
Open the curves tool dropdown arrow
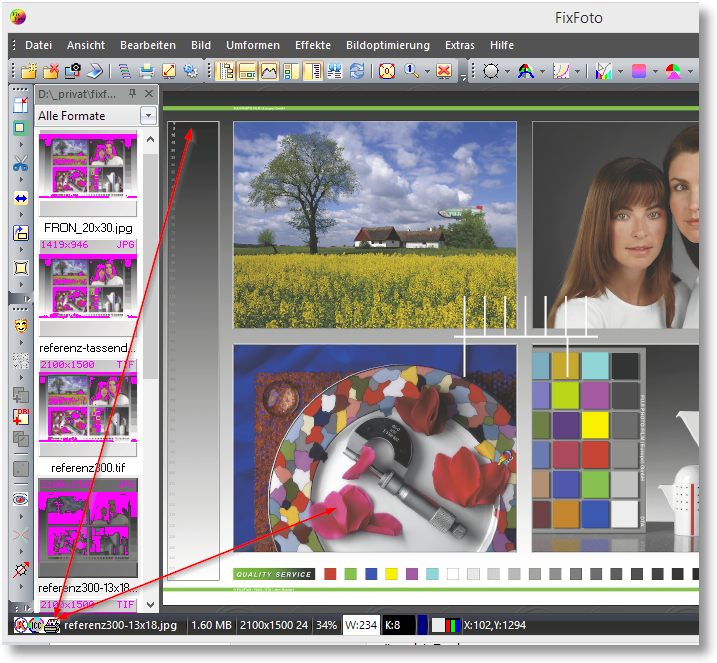tap(577, 71)
